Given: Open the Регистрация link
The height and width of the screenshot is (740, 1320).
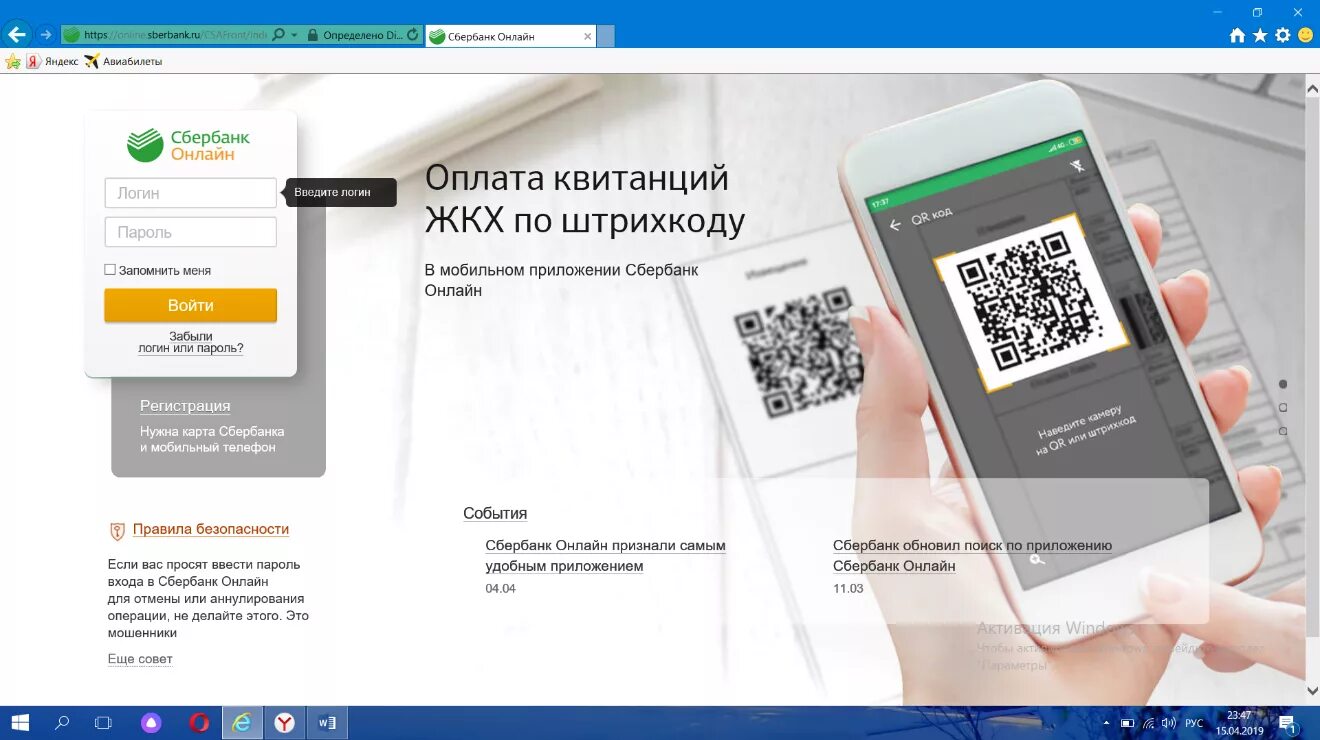Looking at the screenshot, I should tap(185, 406).
